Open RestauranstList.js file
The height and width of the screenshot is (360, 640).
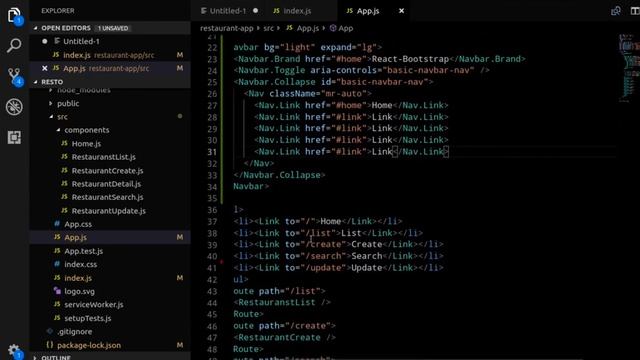[103, 157]
